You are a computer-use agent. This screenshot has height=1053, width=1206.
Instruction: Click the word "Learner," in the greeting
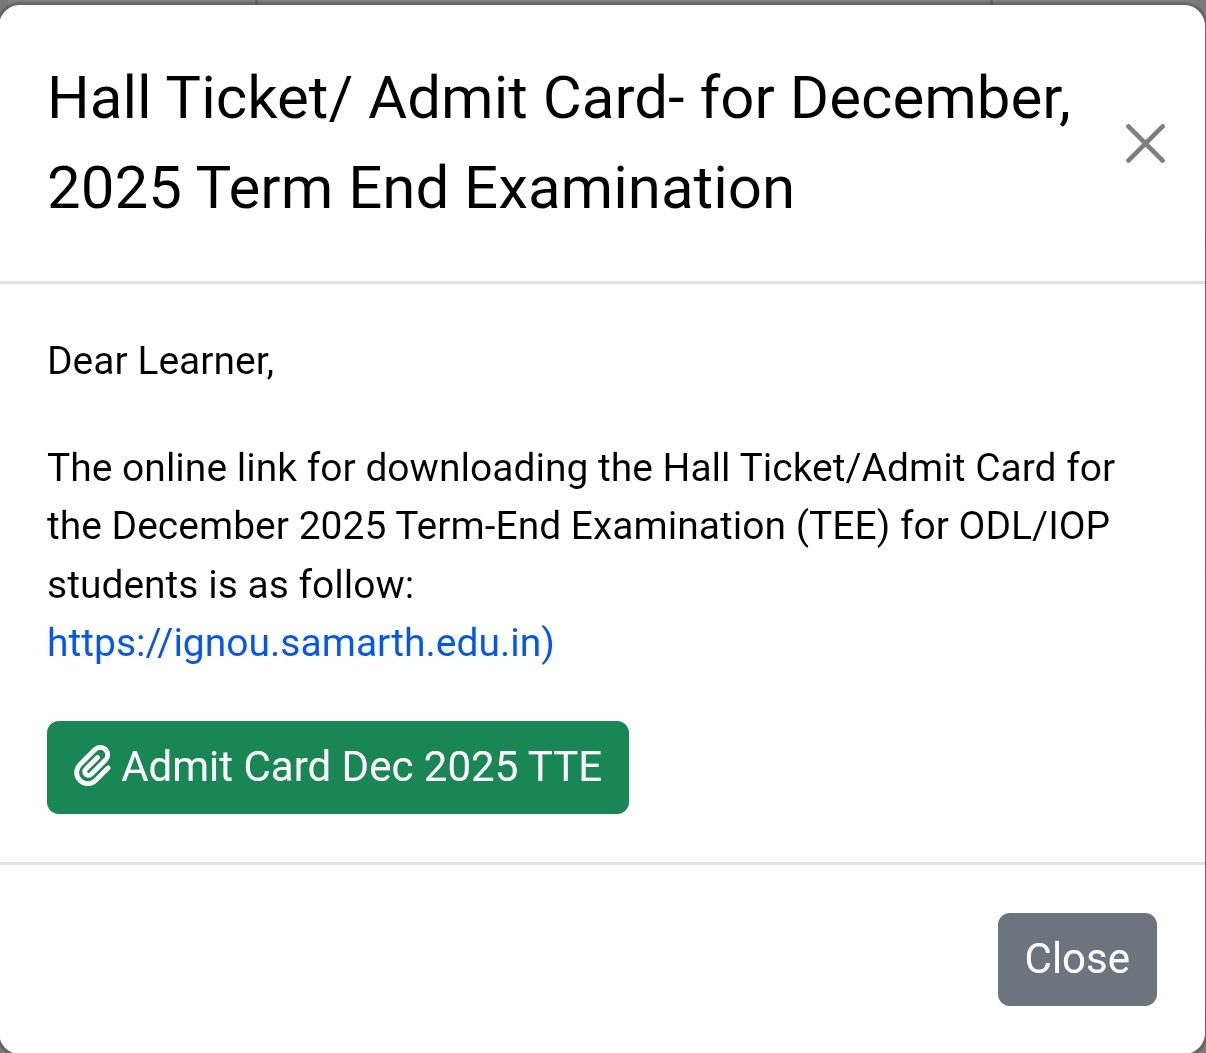pyautogui.click(x=206, y=361)
